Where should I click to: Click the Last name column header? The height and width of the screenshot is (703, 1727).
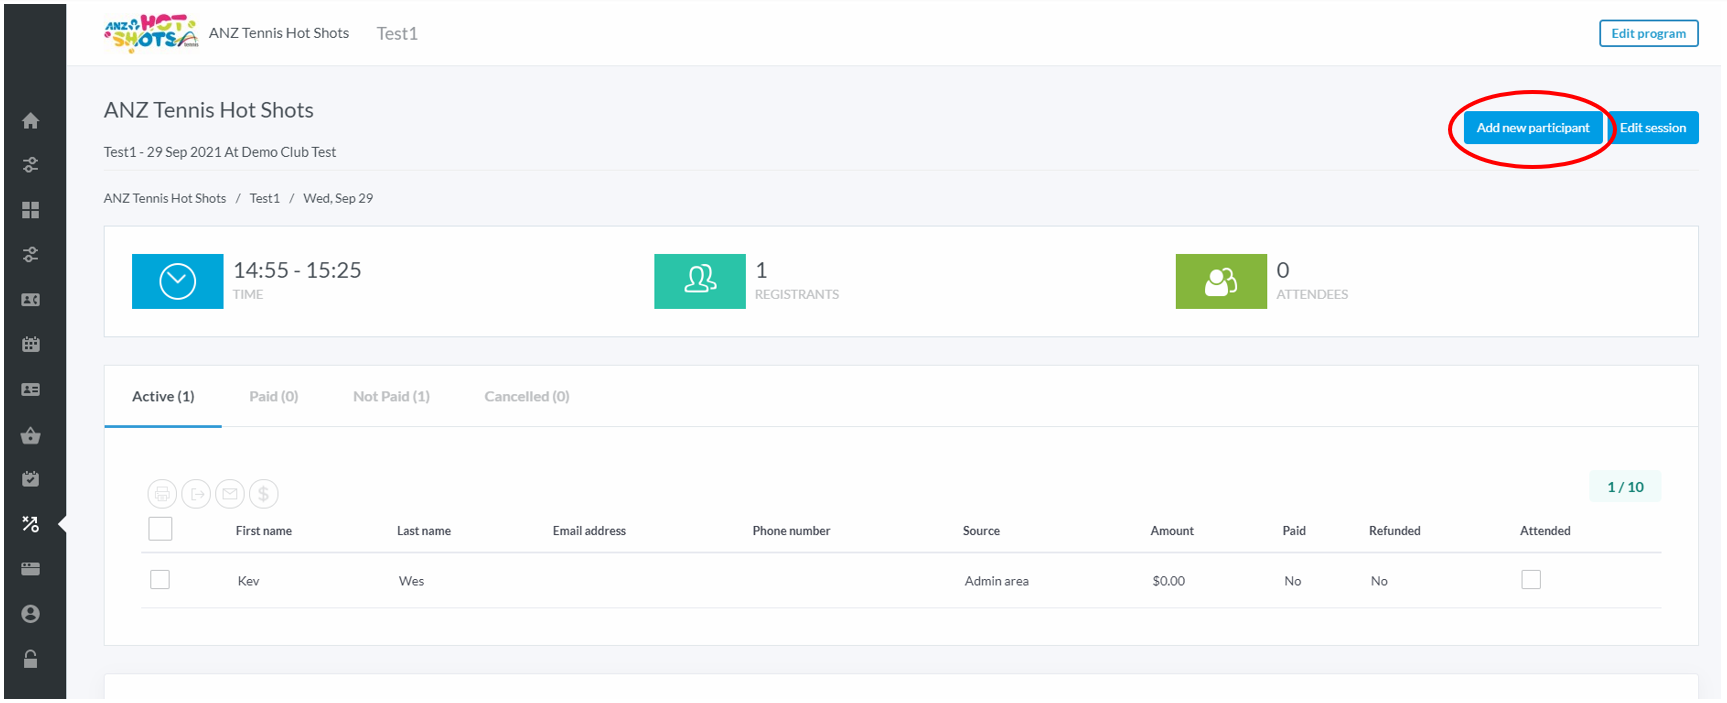click(424, 531)
